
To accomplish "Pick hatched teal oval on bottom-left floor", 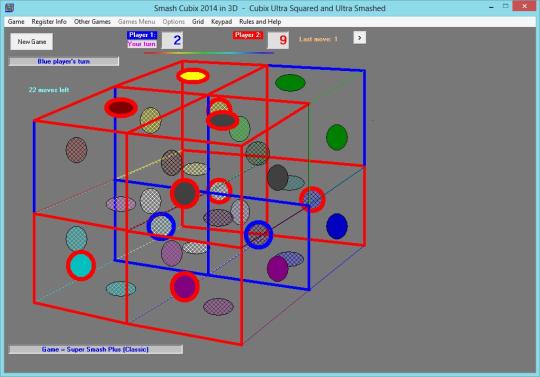I will pos(121,289).
